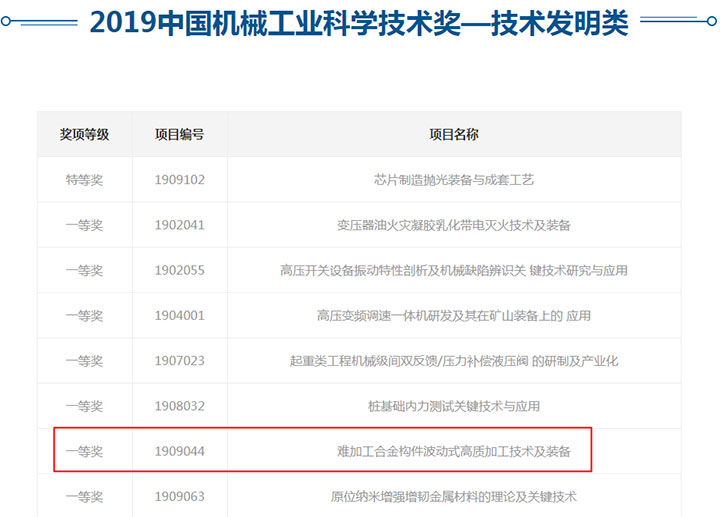The width and height of the screenshot is (720, 517).
Task: Click the 项目名称 column header
Action: pyautogui.click(x=454, y=135)
